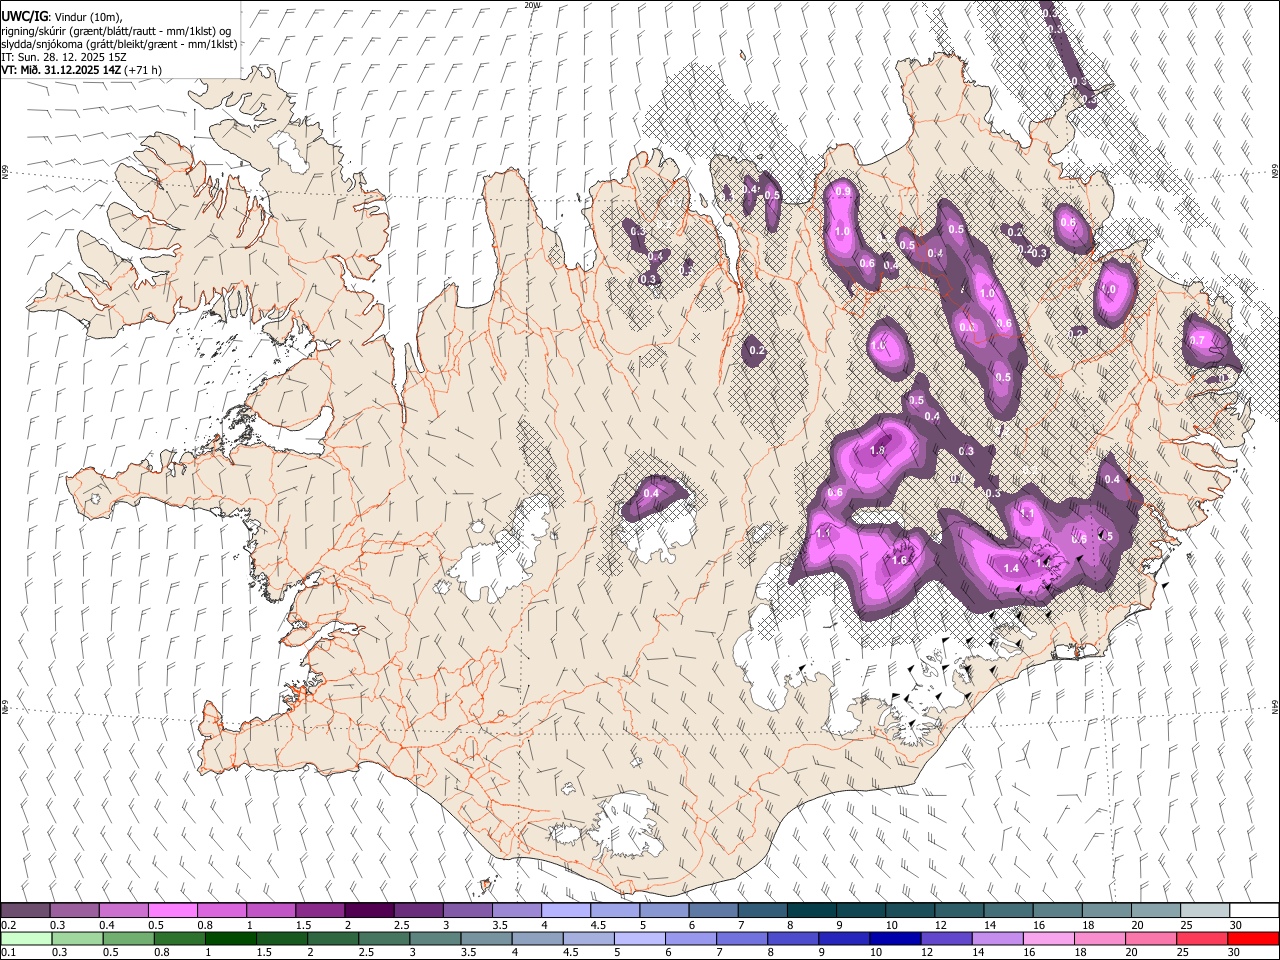Select lower legend swatch starting at 2.5

coord(383,939)
